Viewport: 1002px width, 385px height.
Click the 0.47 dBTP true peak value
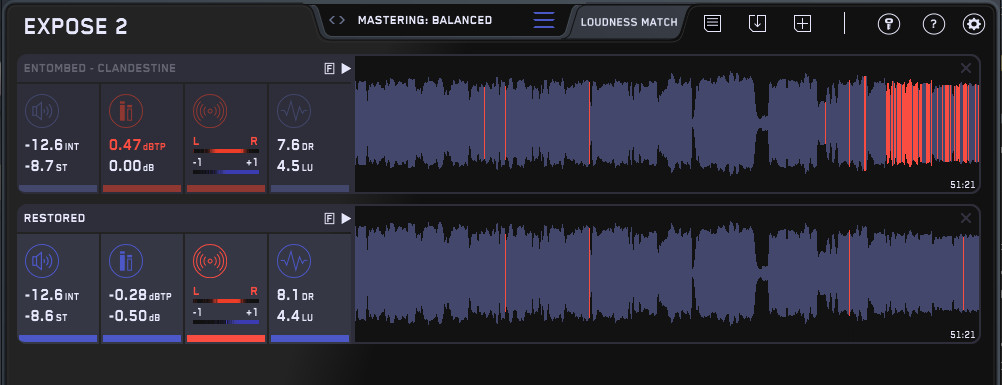point(138,145)
